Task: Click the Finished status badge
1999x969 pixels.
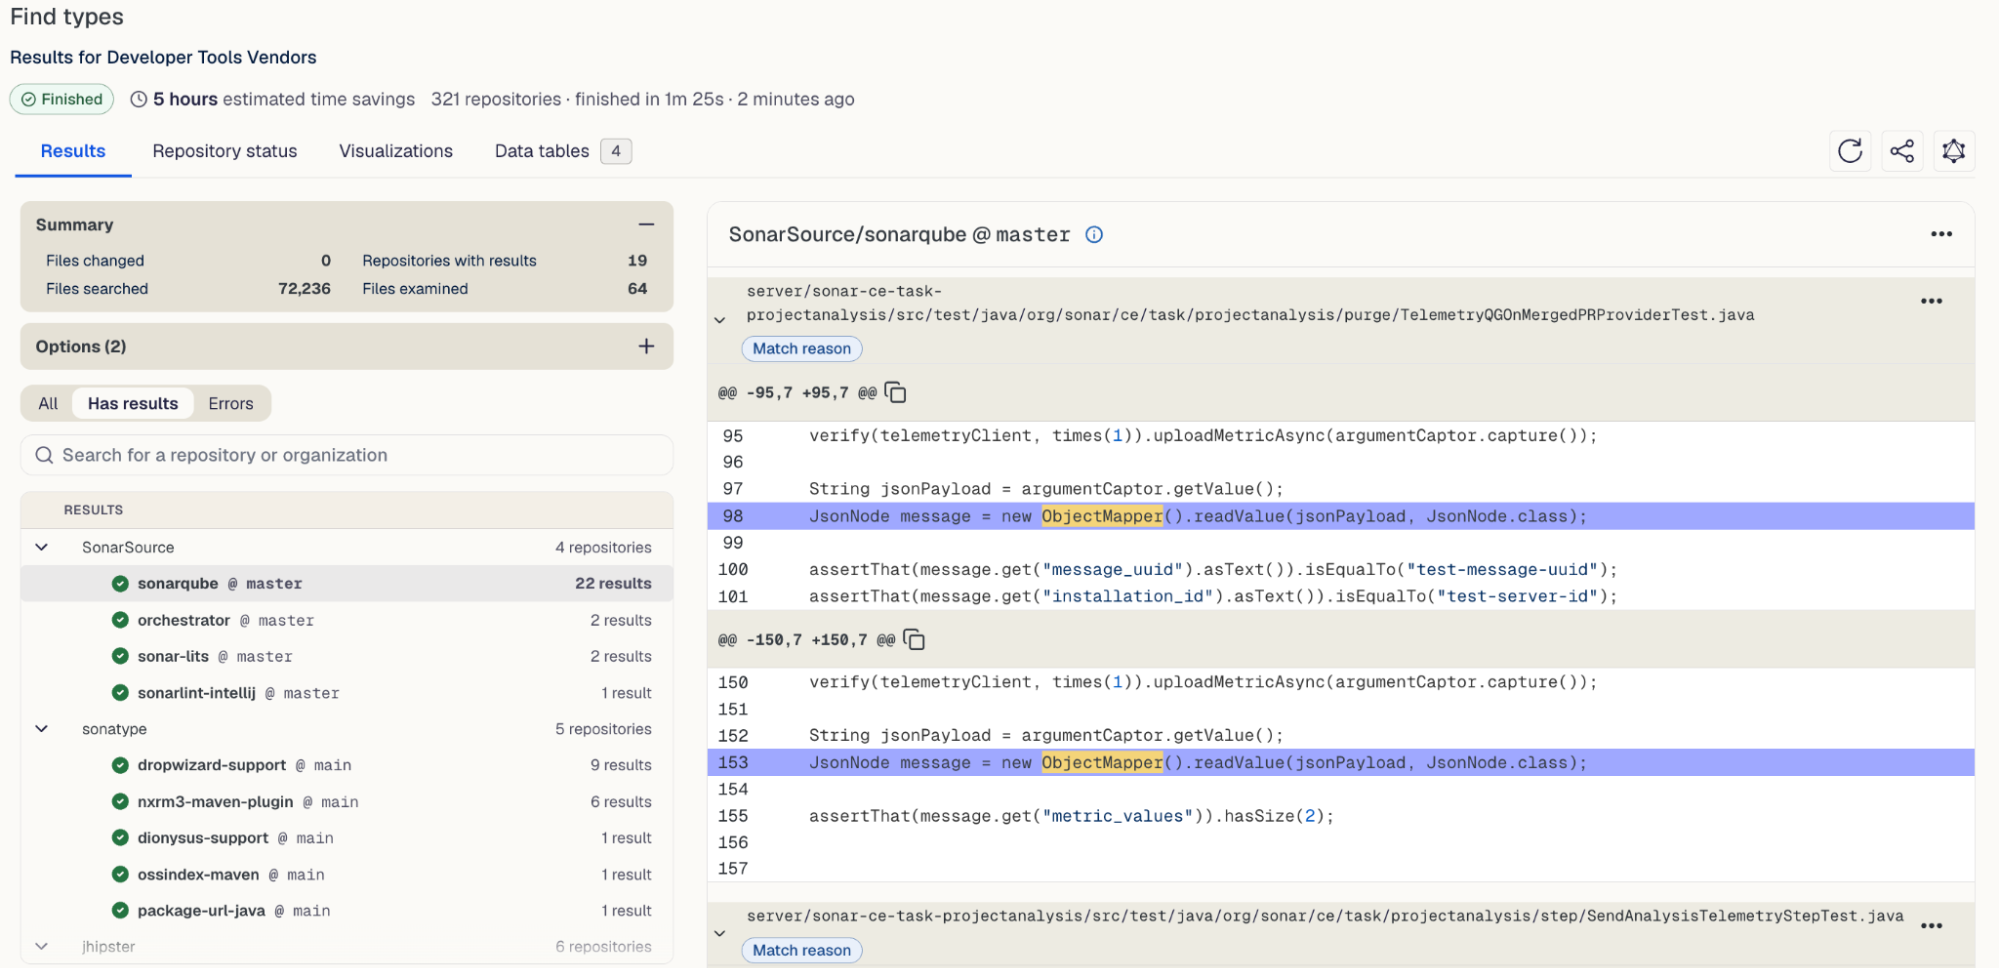Action: point(62,99)
